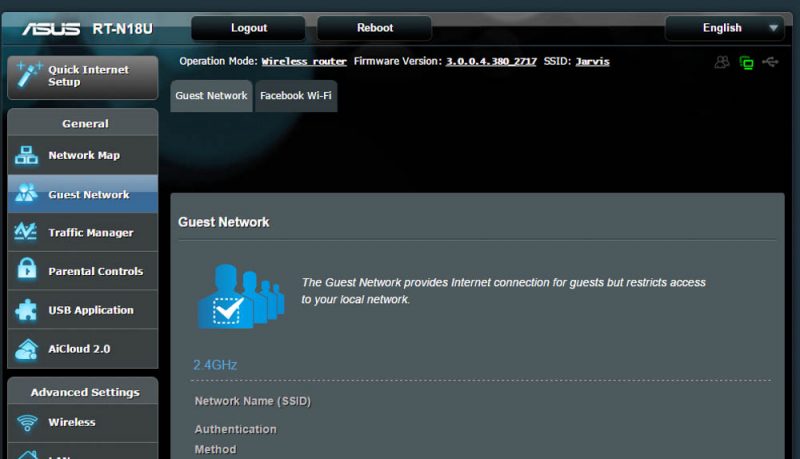Click the 2.4GHz band heading
The image size is (800, 459).
(215, 365)
